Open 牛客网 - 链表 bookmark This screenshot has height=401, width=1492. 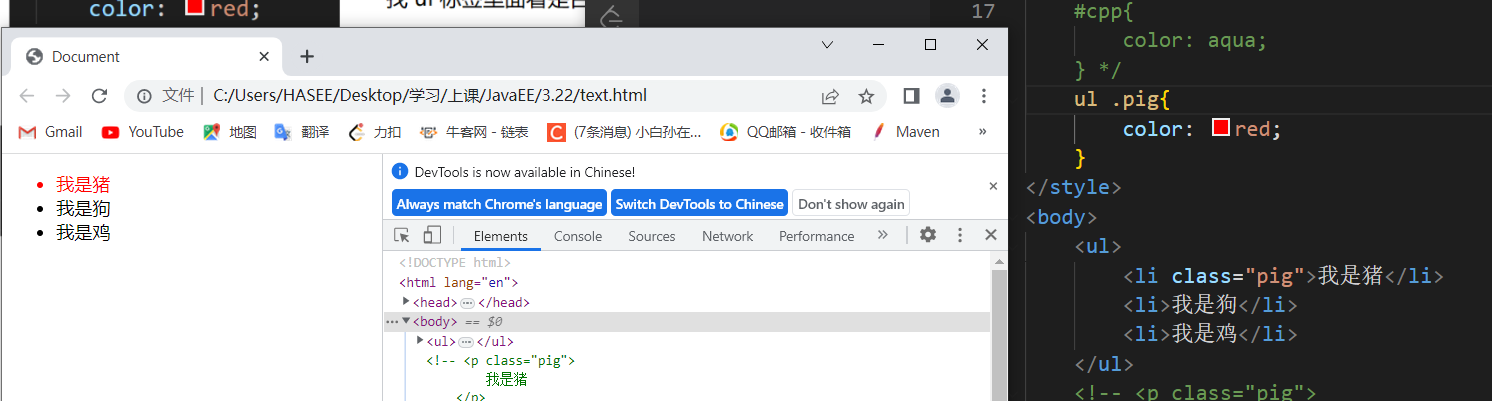click(x=474, y=131)
